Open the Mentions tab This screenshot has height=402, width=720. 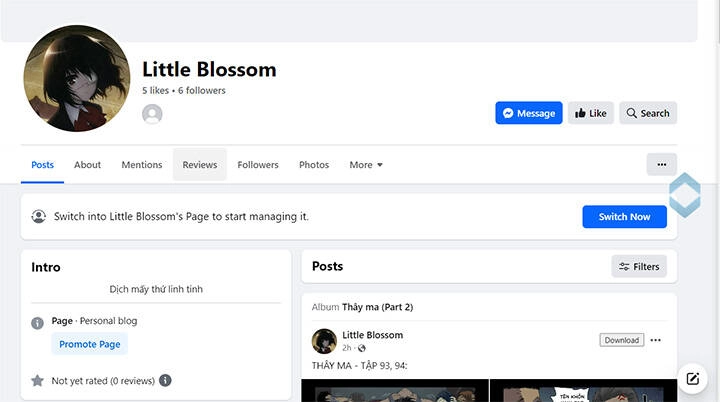point(141,165)
